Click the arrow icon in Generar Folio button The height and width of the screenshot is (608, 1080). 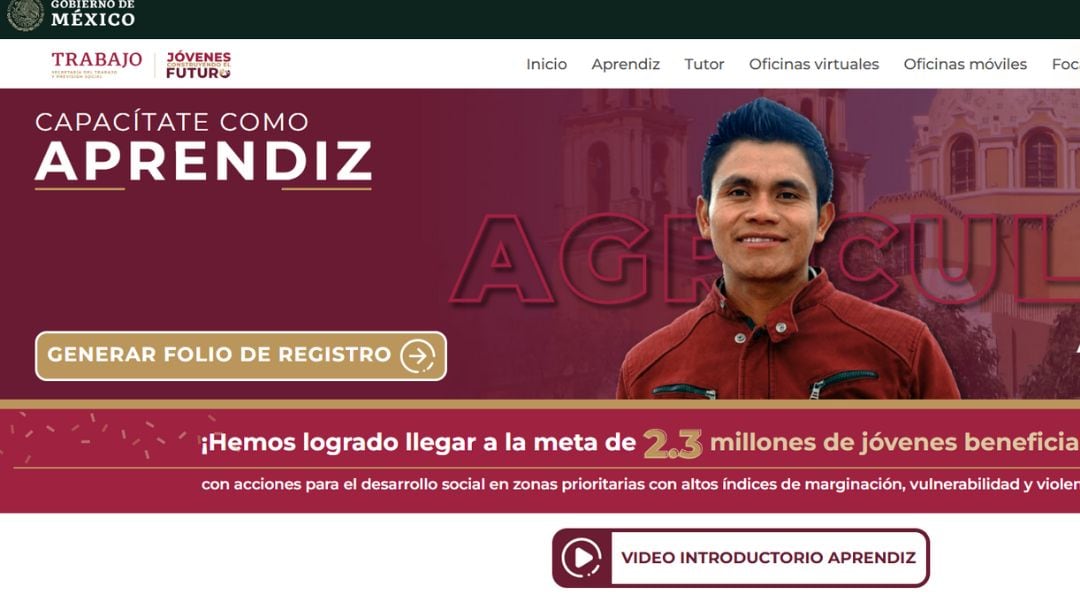click(418, 356)
